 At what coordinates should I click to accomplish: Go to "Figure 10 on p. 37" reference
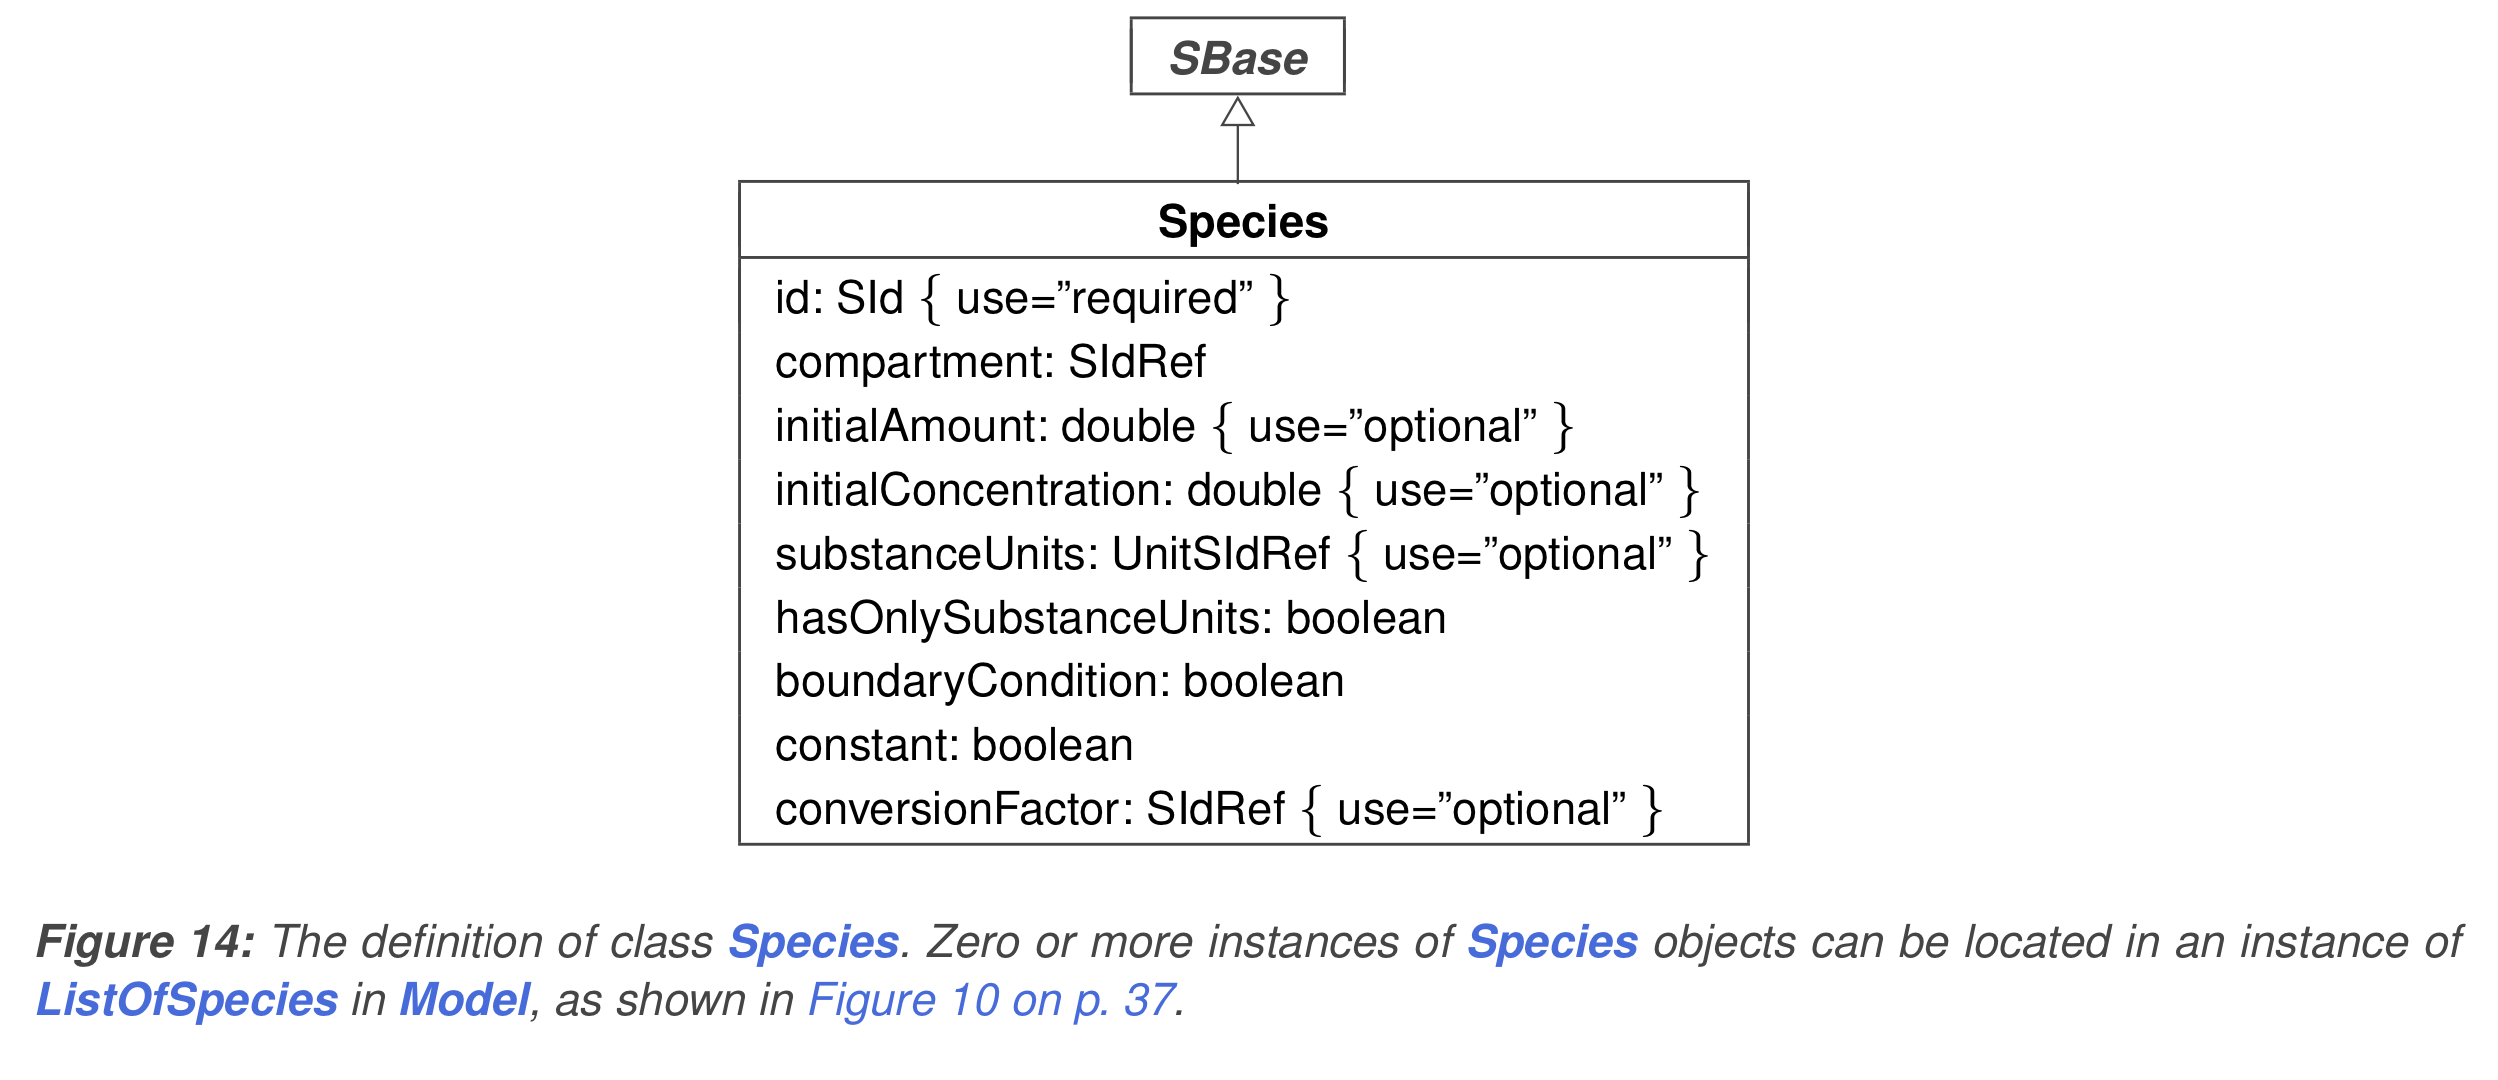991,1000
